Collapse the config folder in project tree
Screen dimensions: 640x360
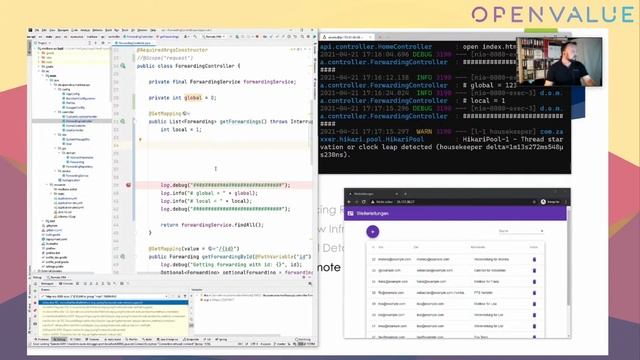click(x=56, y=89)
